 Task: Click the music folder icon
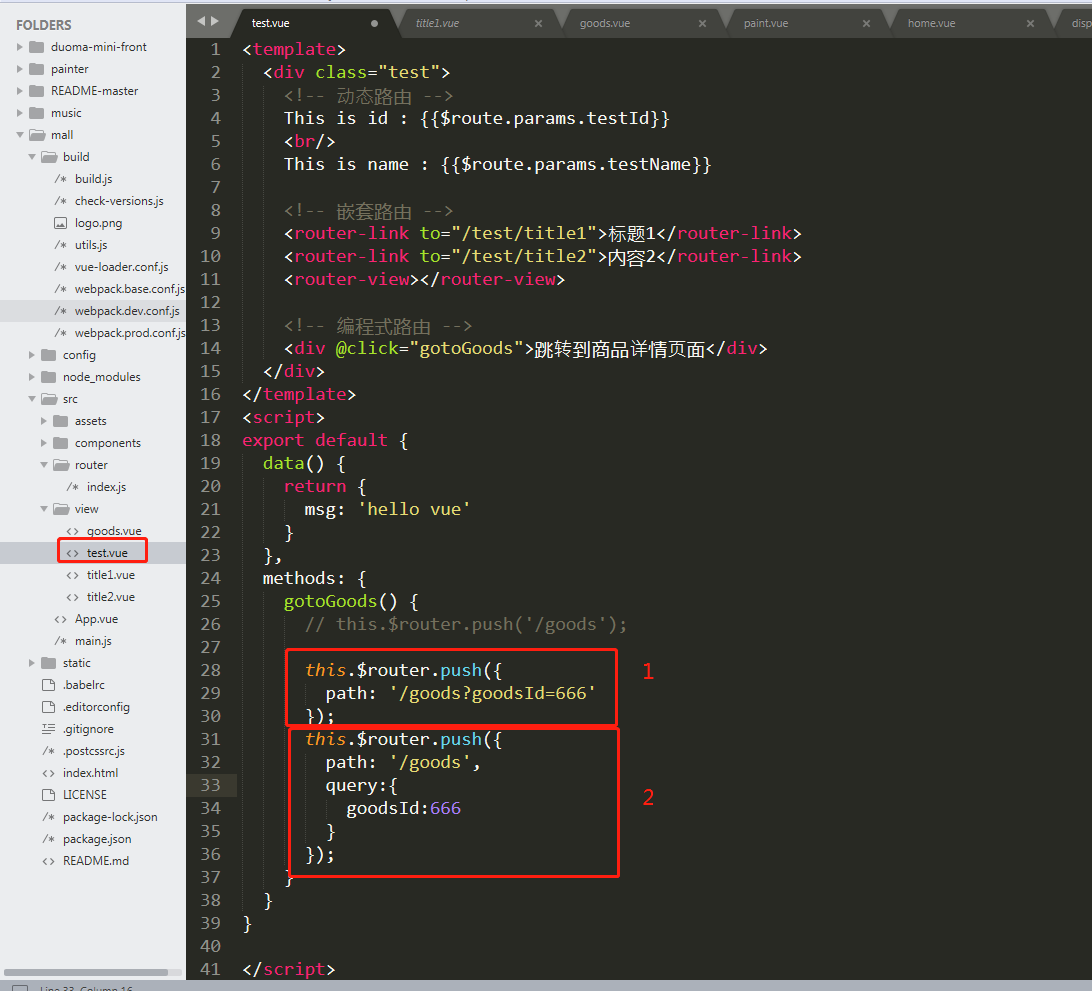tap(36, 113)
